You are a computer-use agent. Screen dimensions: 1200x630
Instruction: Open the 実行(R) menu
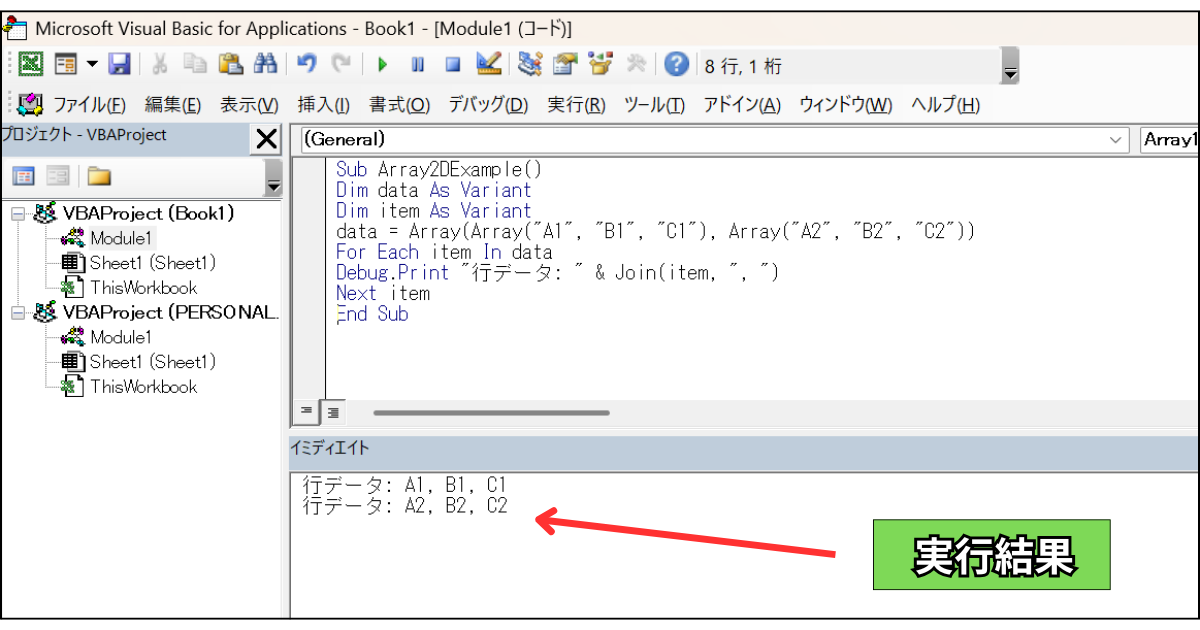[x=576, y=105]
